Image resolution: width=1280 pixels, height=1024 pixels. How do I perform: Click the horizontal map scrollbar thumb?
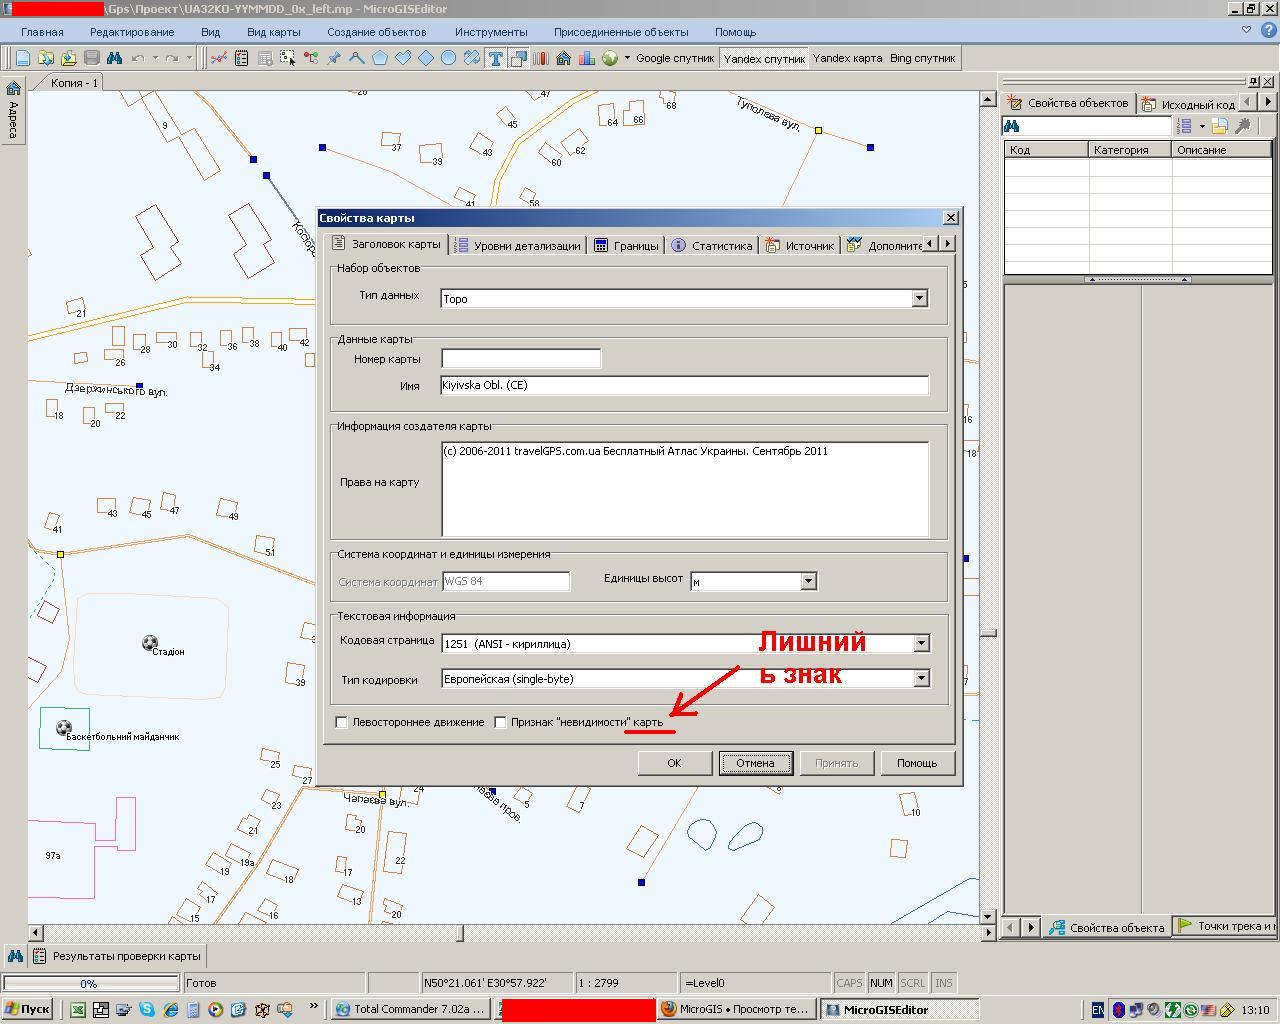(x=460, y=932)
